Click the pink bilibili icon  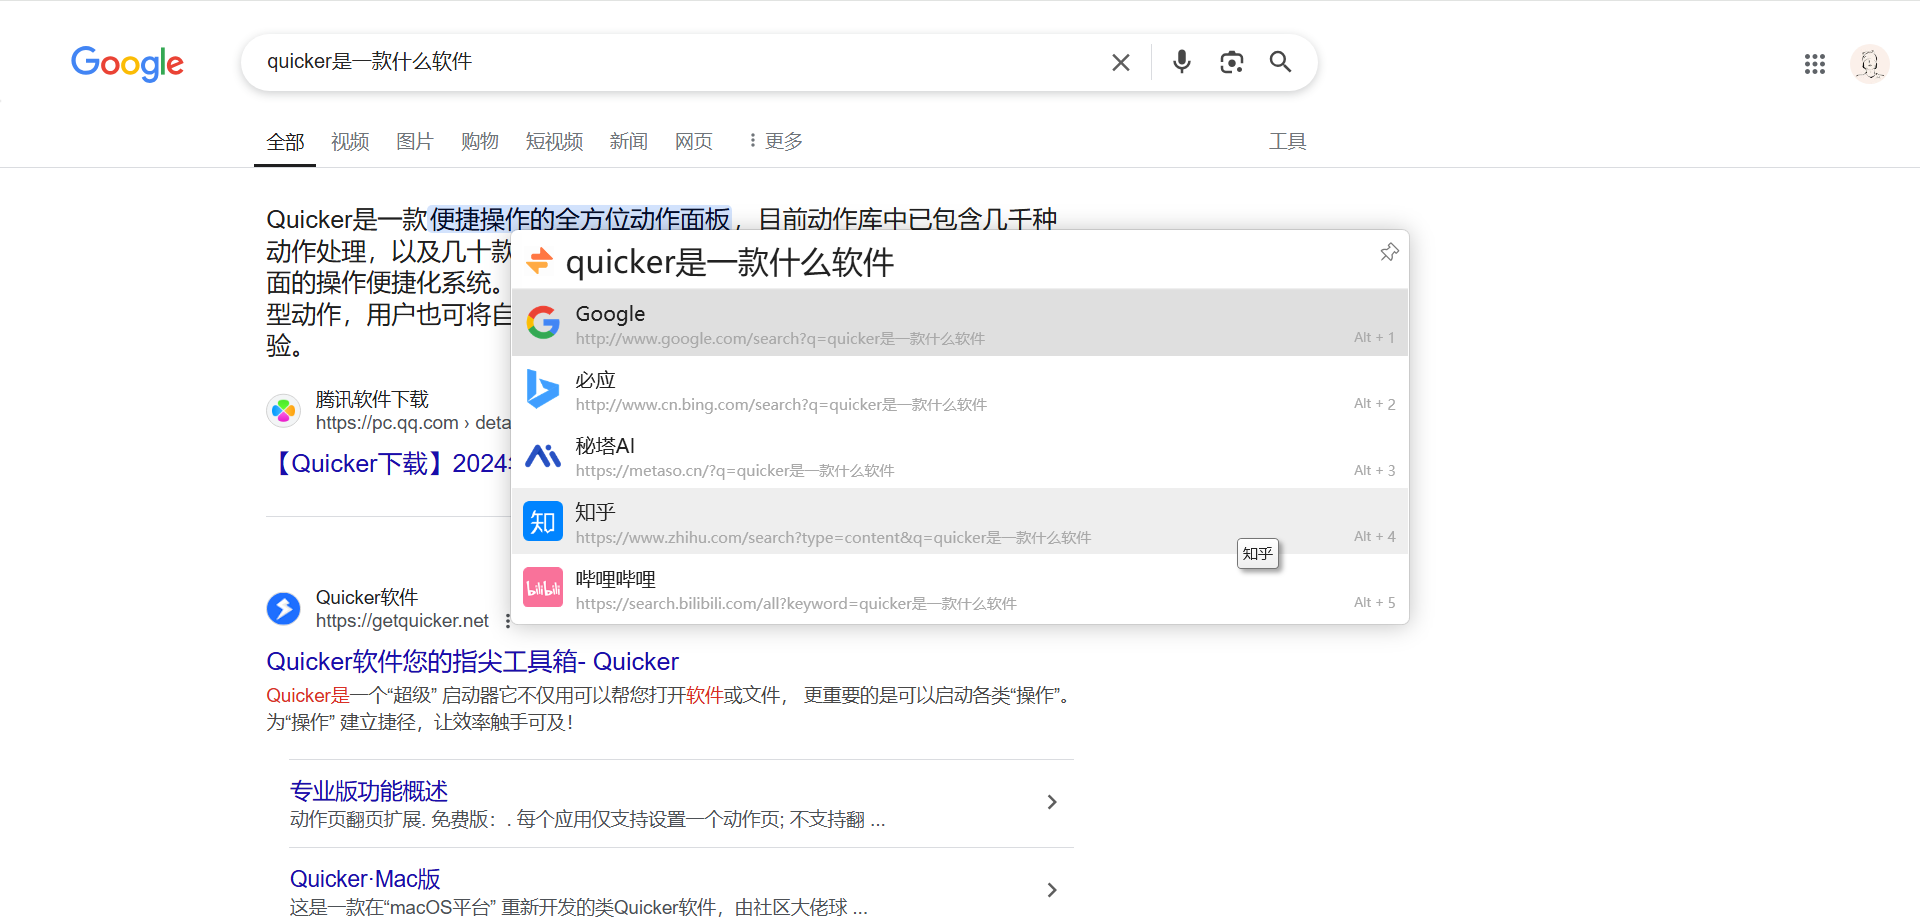pyautogui.click(x=543, y=587)
